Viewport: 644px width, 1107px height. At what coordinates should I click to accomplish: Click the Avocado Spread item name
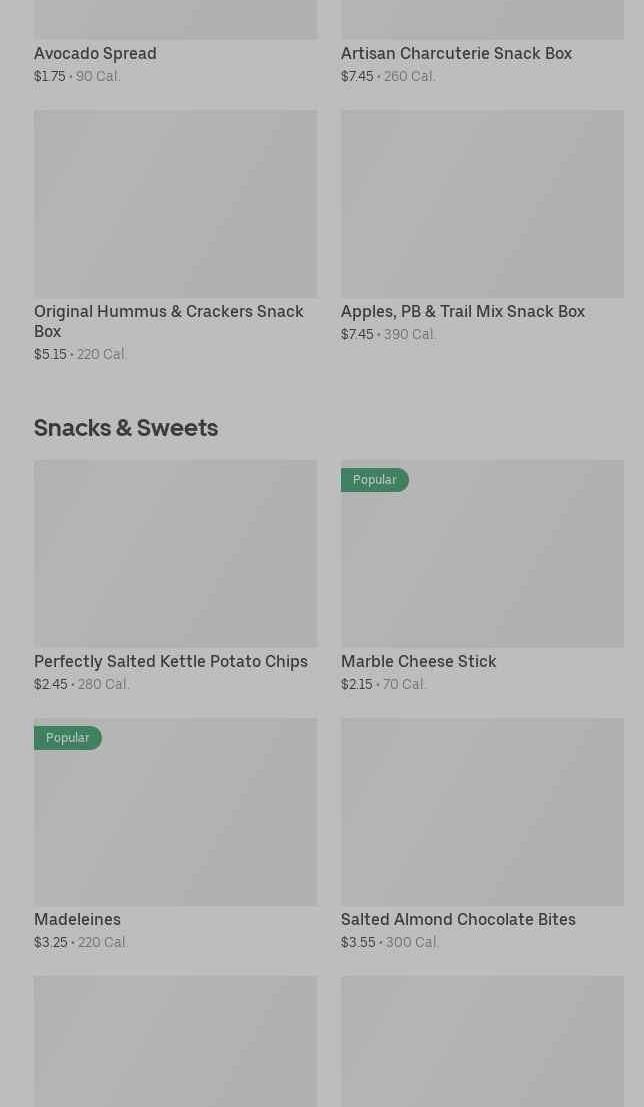coord(95,53)
